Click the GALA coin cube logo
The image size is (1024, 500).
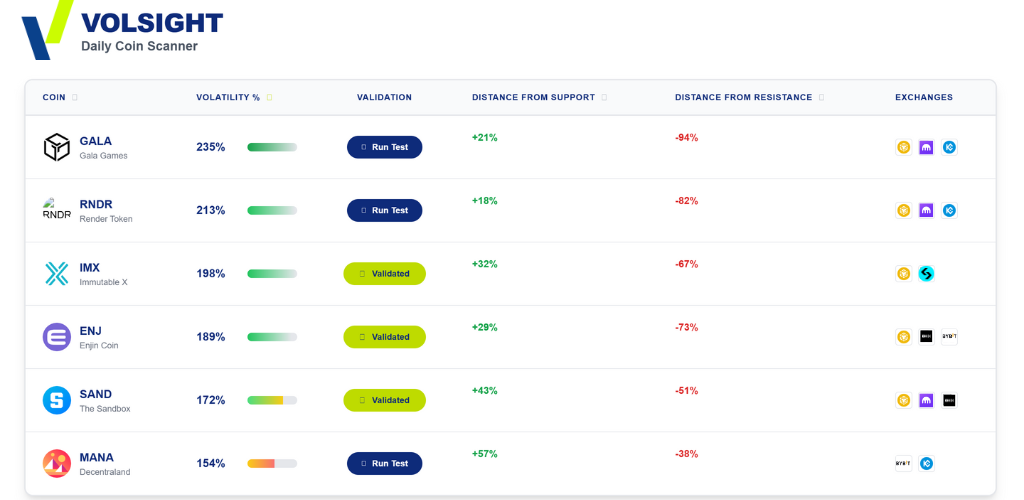point(57,147)
